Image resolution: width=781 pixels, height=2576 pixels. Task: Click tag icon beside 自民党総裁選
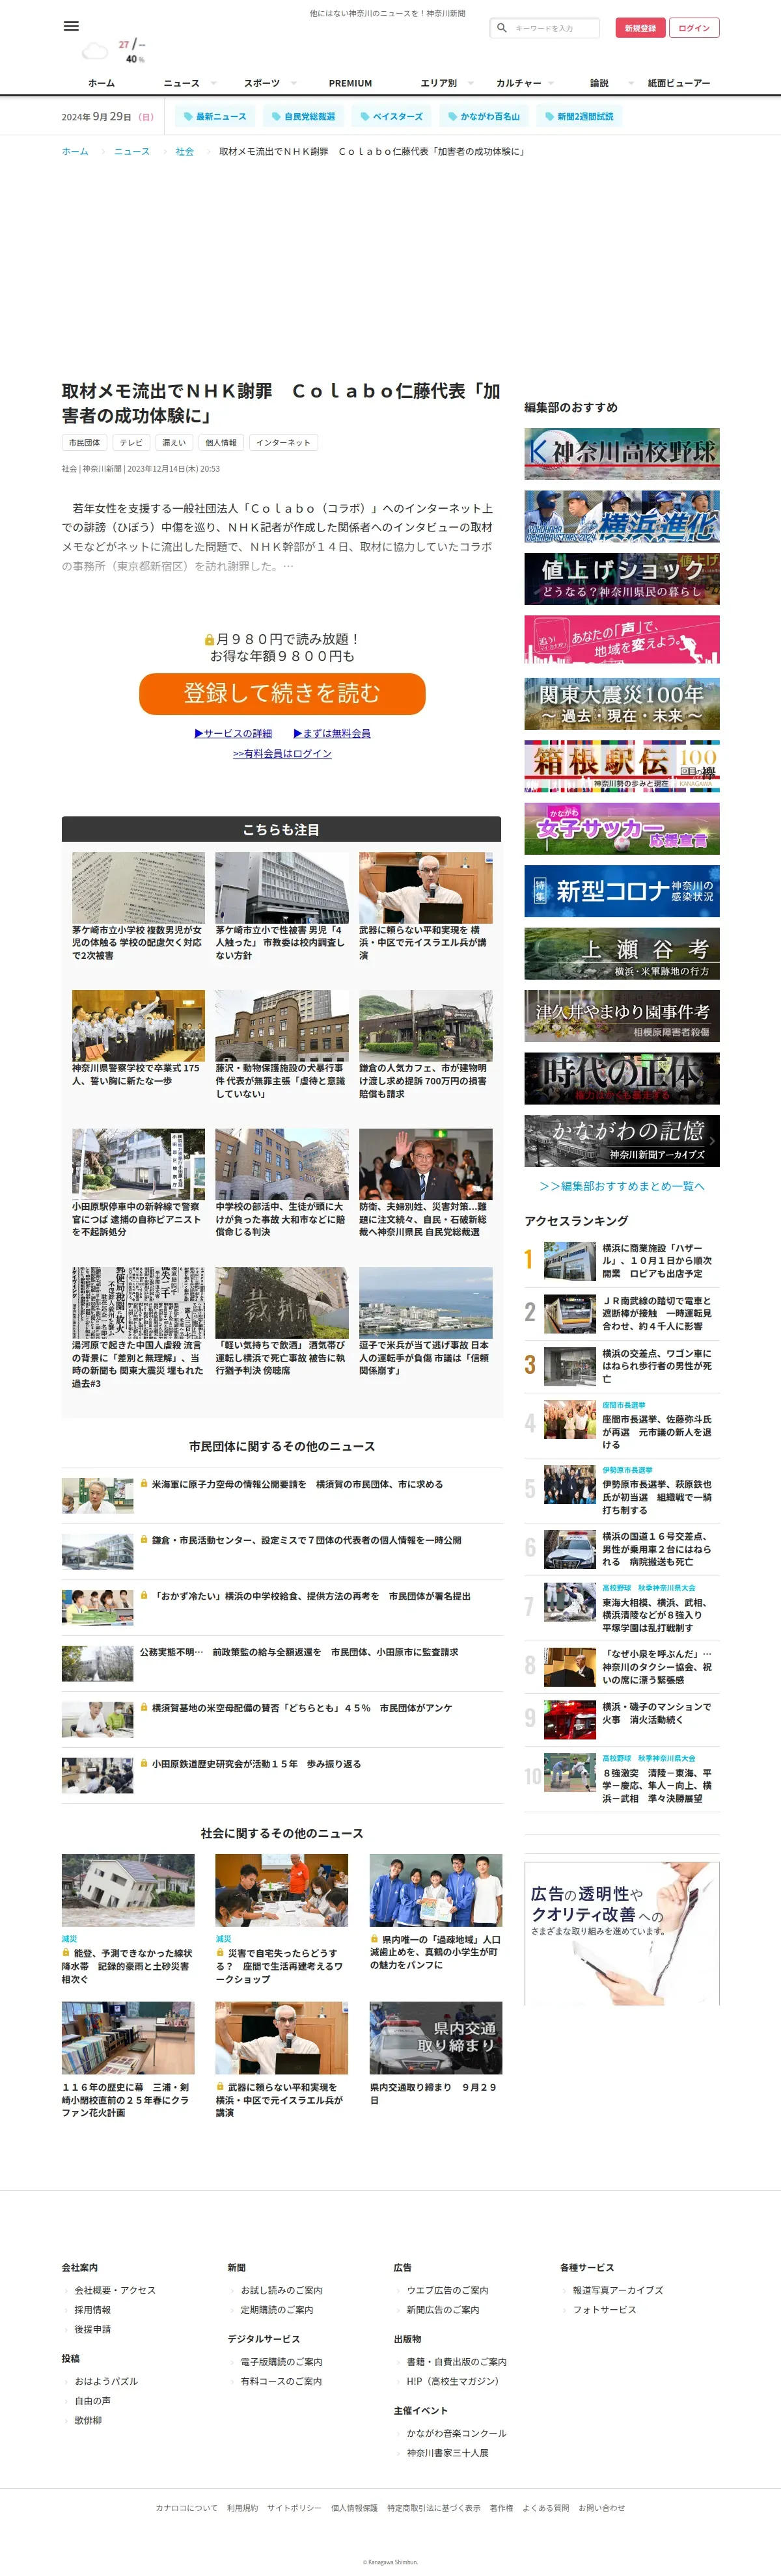(276, 117)
